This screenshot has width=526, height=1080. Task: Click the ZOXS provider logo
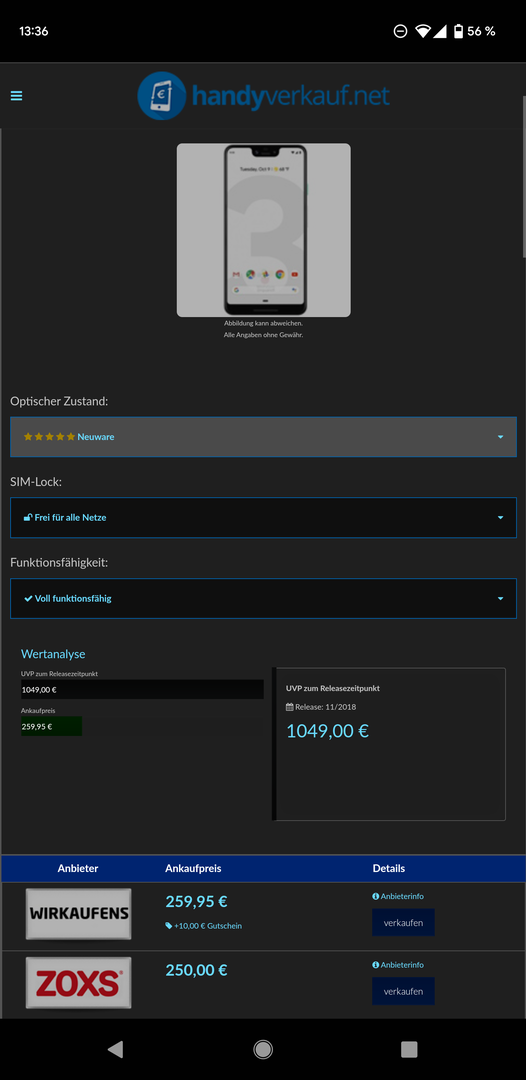pos(78,982)
